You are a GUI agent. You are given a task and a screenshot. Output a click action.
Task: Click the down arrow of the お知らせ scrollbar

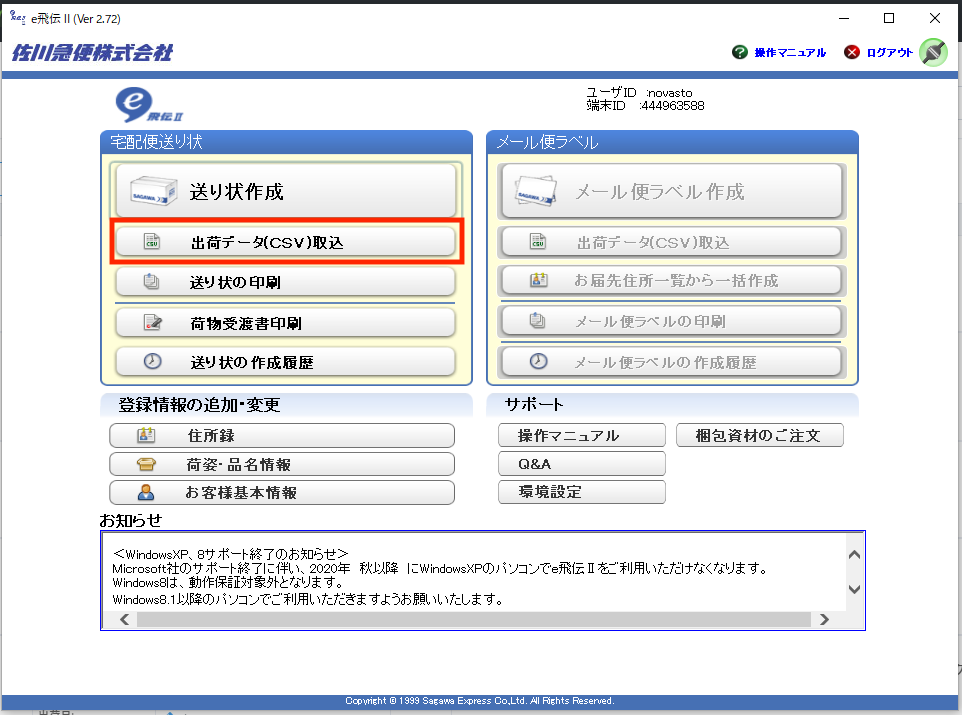(x=854, y=589)
